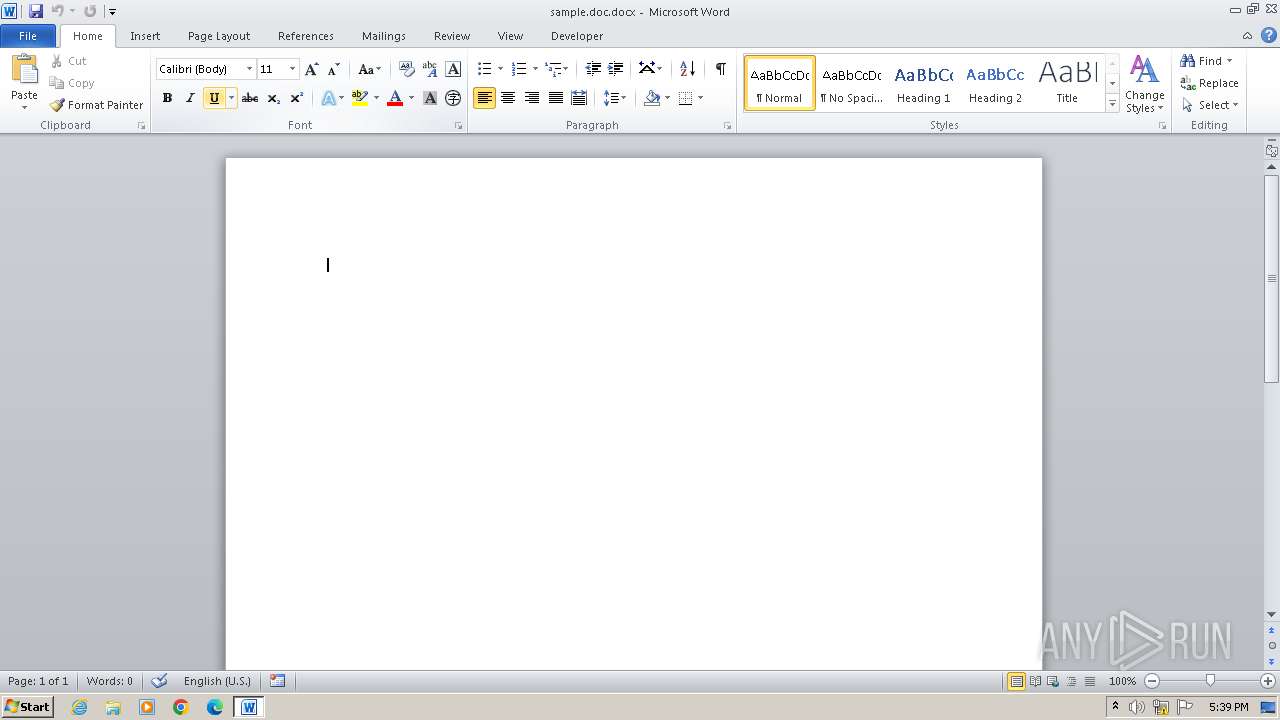This screenshot has width=1280, height=720.
Task: Toggle Web Layout view button
Action: [1052, 681]
